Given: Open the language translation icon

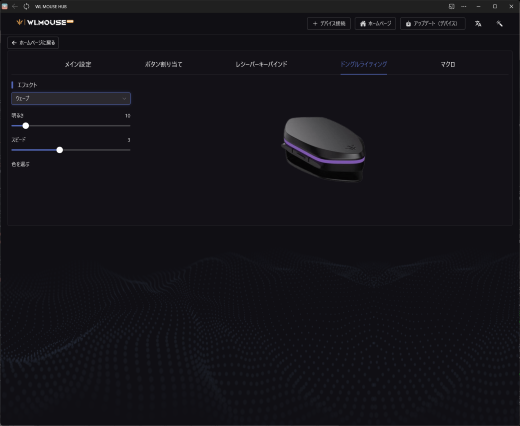Looking at the screenshot, I should coord(478,24).
